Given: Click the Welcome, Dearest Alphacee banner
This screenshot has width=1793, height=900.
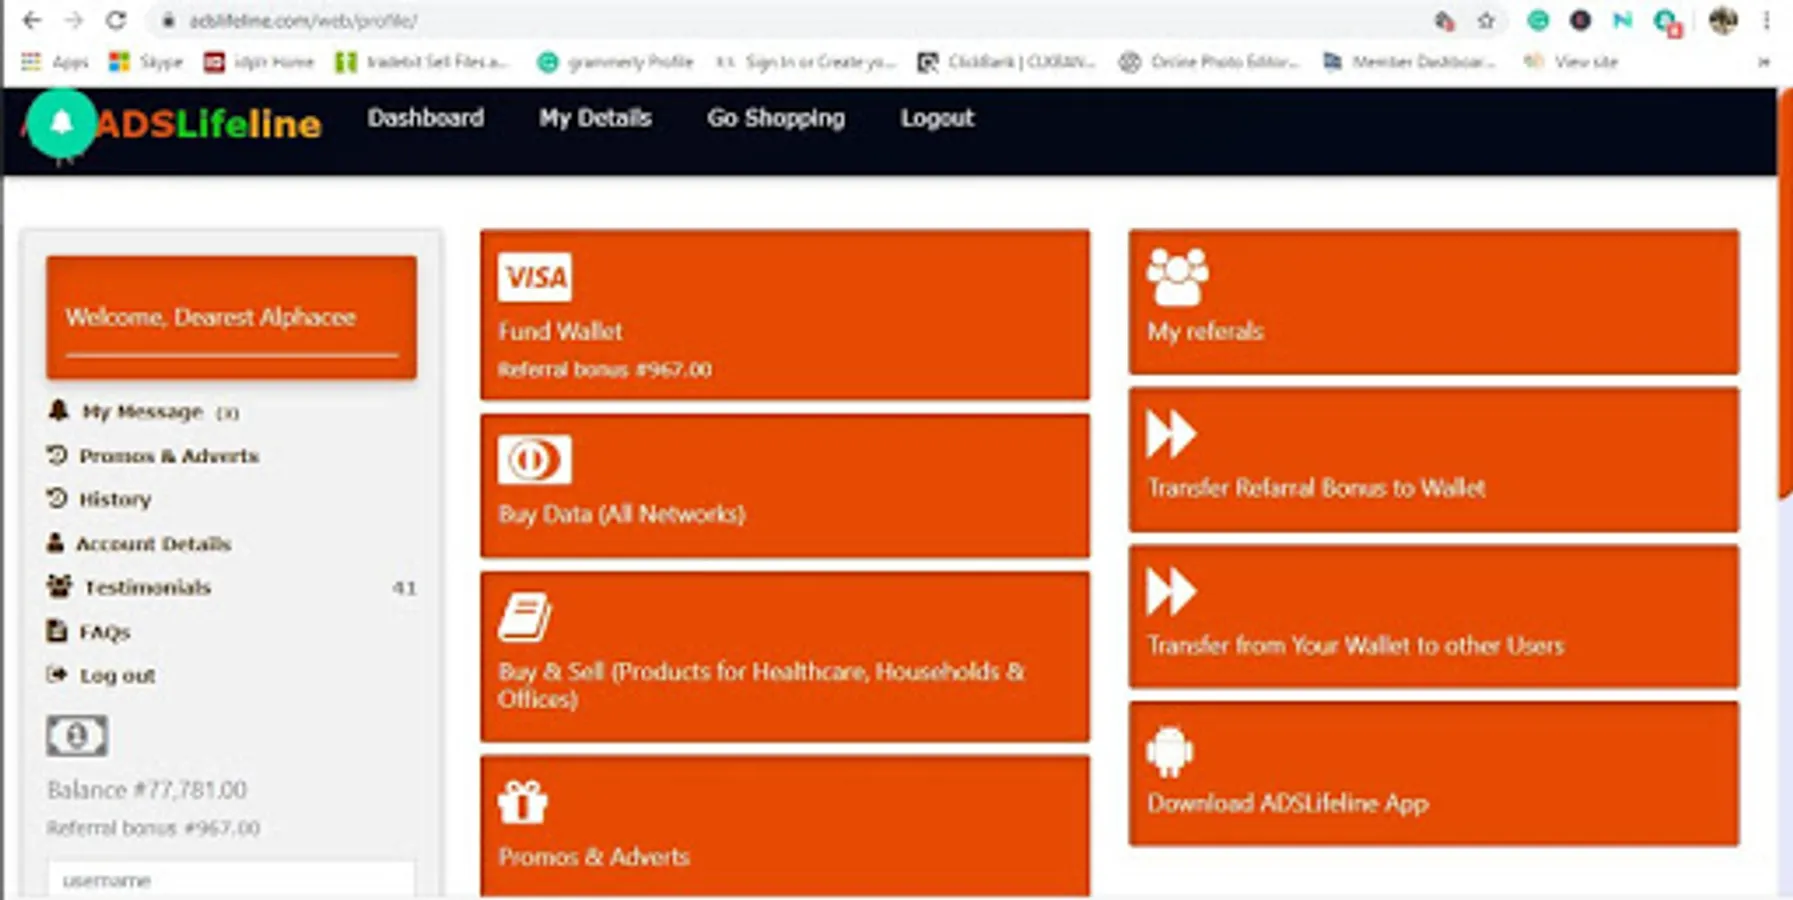Looking at the screenshot, I should pyautogui.click(x=231, y=317).
